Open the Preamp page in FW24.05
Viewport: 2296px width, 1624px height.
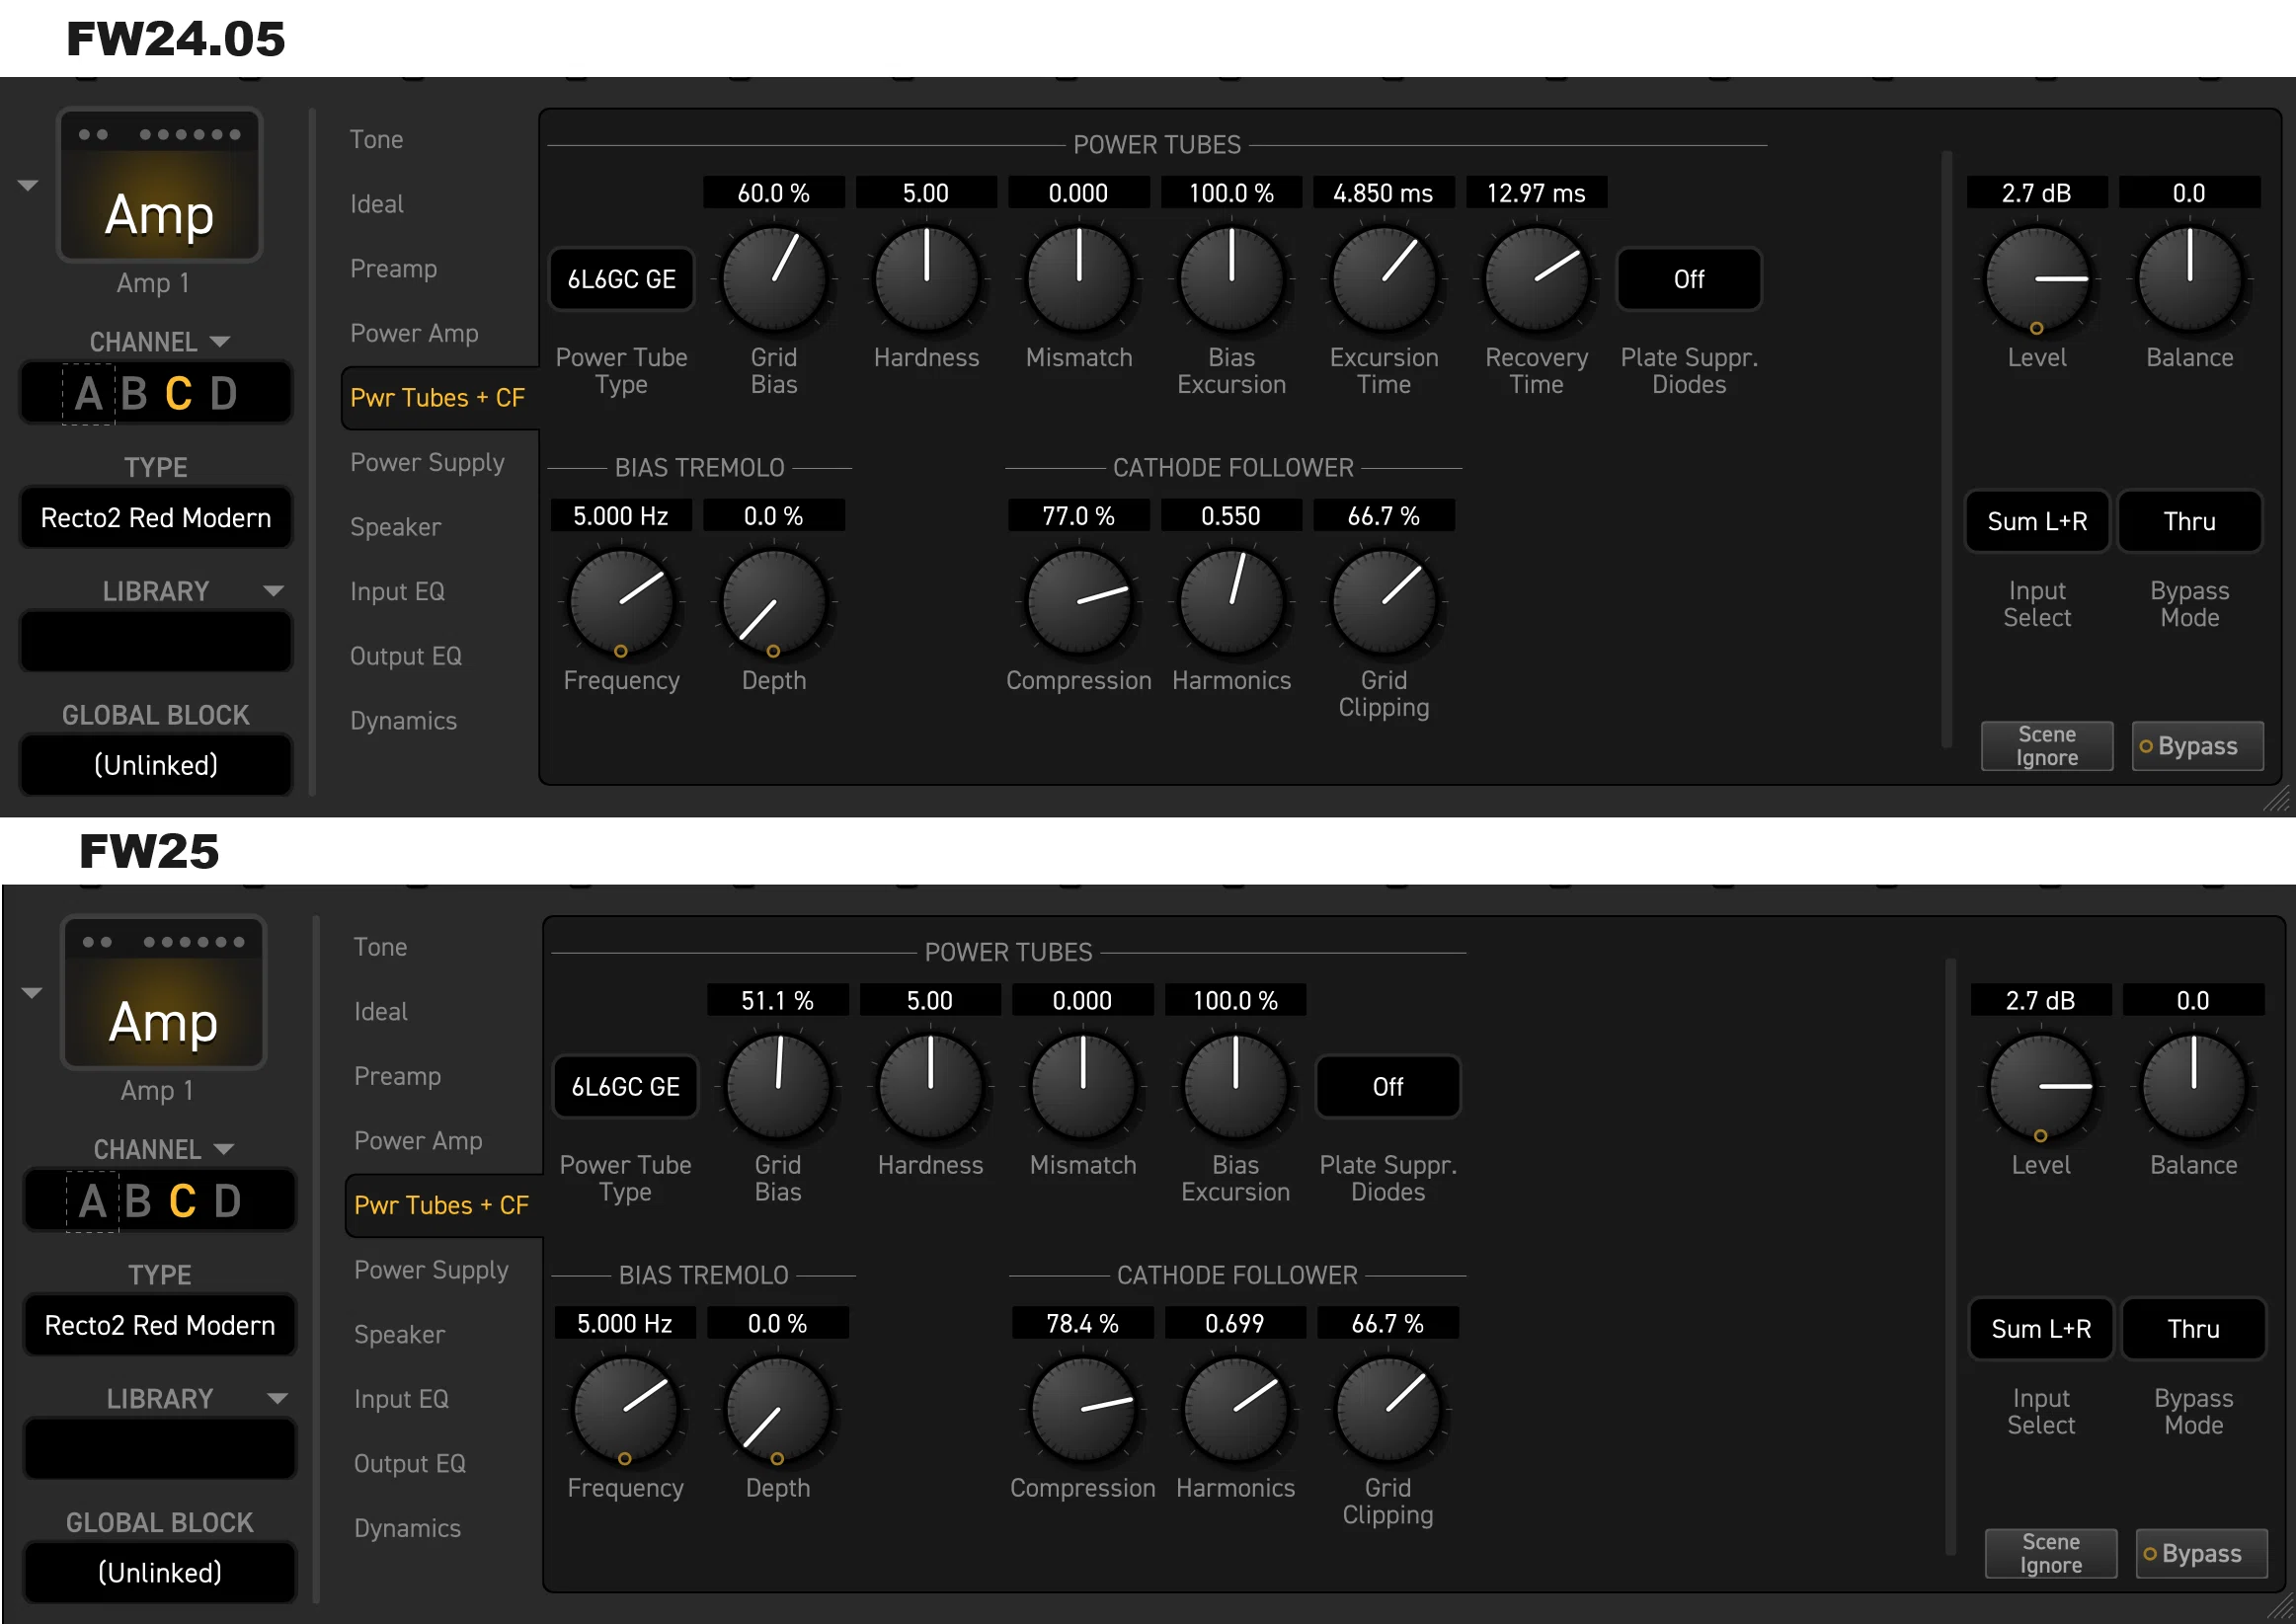point(393,269)
